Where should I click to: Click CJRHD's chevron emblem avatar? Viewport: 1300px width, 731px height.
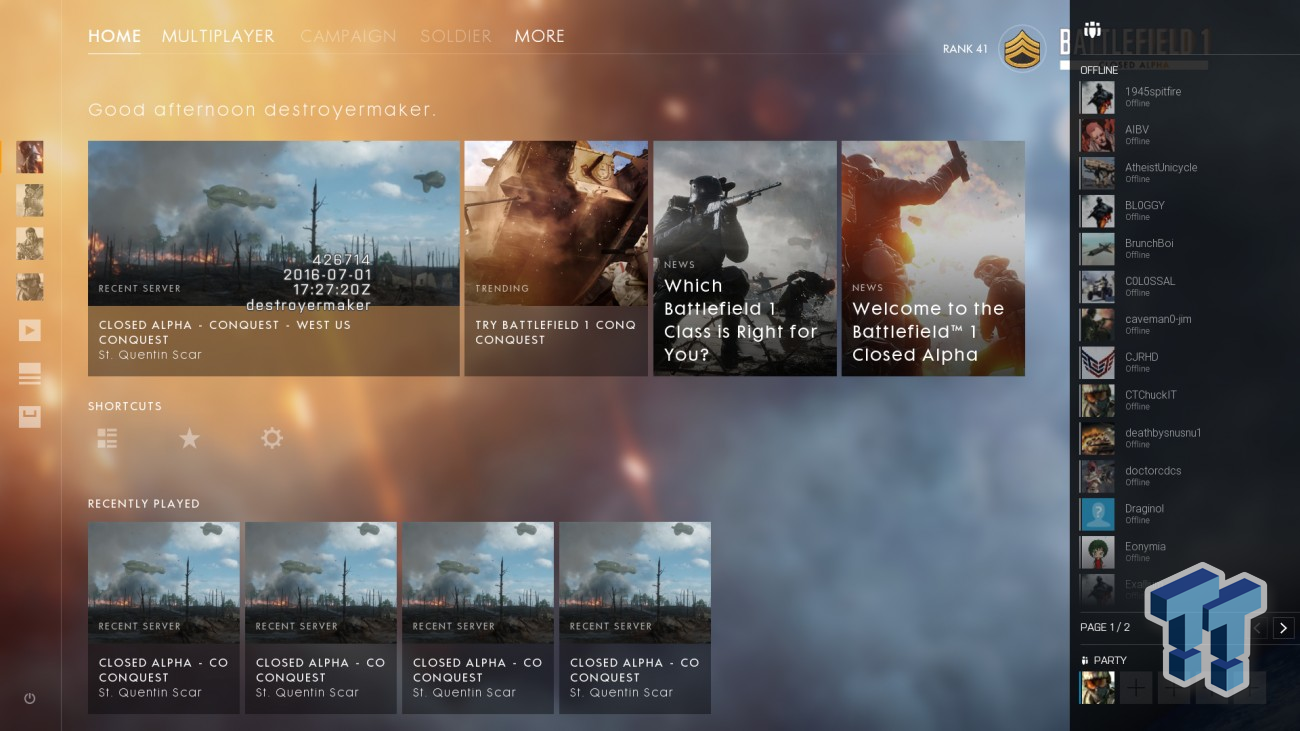click(1097, 364)
